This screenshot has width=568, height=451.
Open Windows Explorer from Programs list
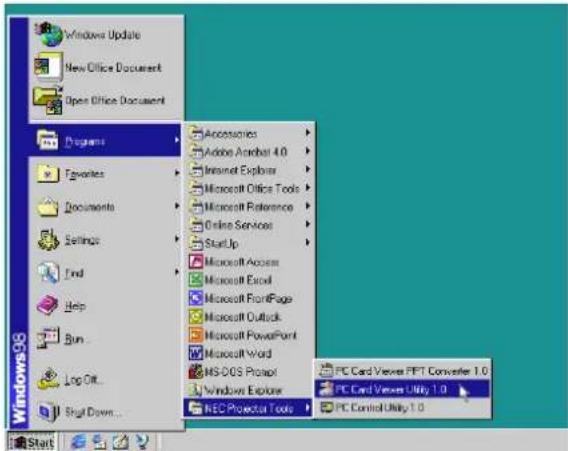248,390
